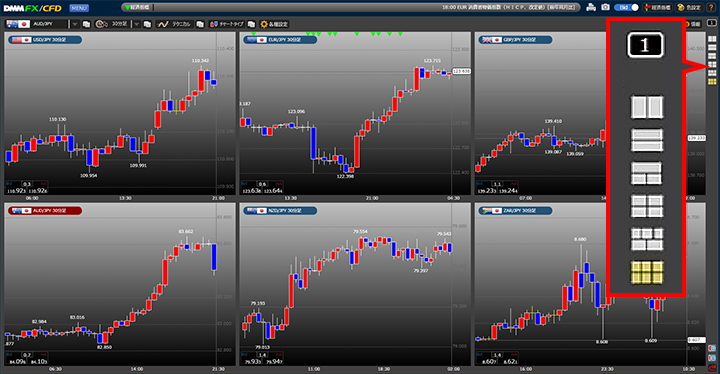
Task: Toggle the Bid switch
Action: coord(627,7)
